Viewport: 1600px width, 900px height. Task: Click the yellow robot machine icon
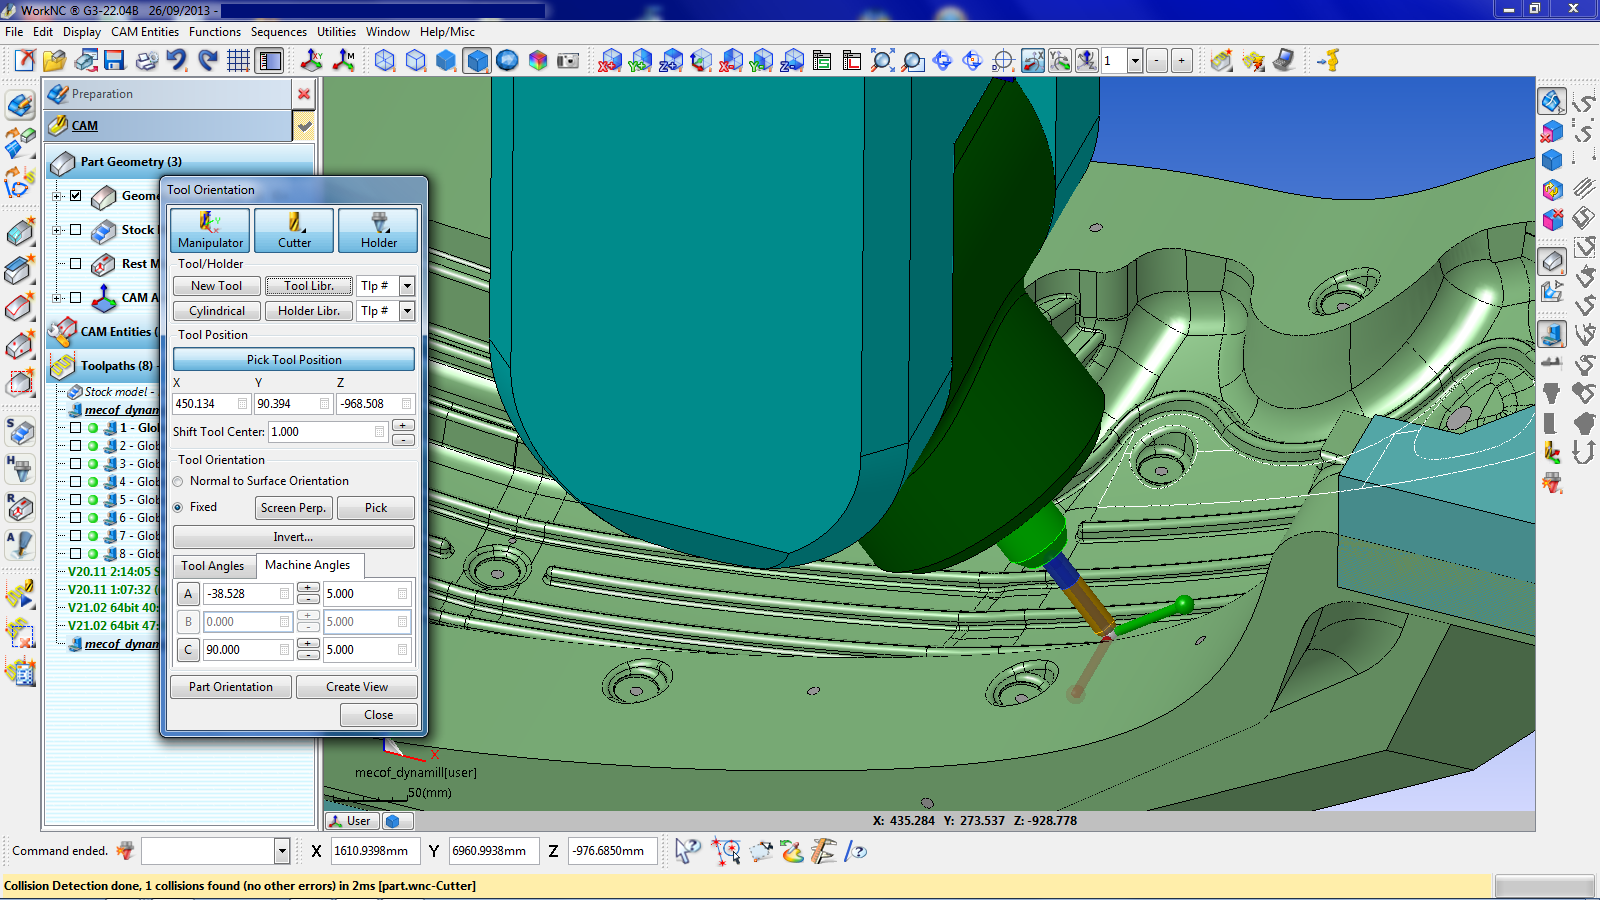1328,61
